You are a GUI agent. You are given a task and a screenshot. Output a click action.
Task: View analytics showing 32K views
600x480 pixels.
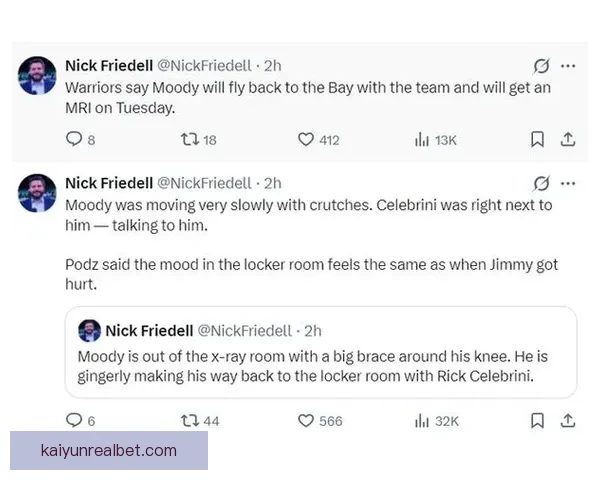coord(422,421)
